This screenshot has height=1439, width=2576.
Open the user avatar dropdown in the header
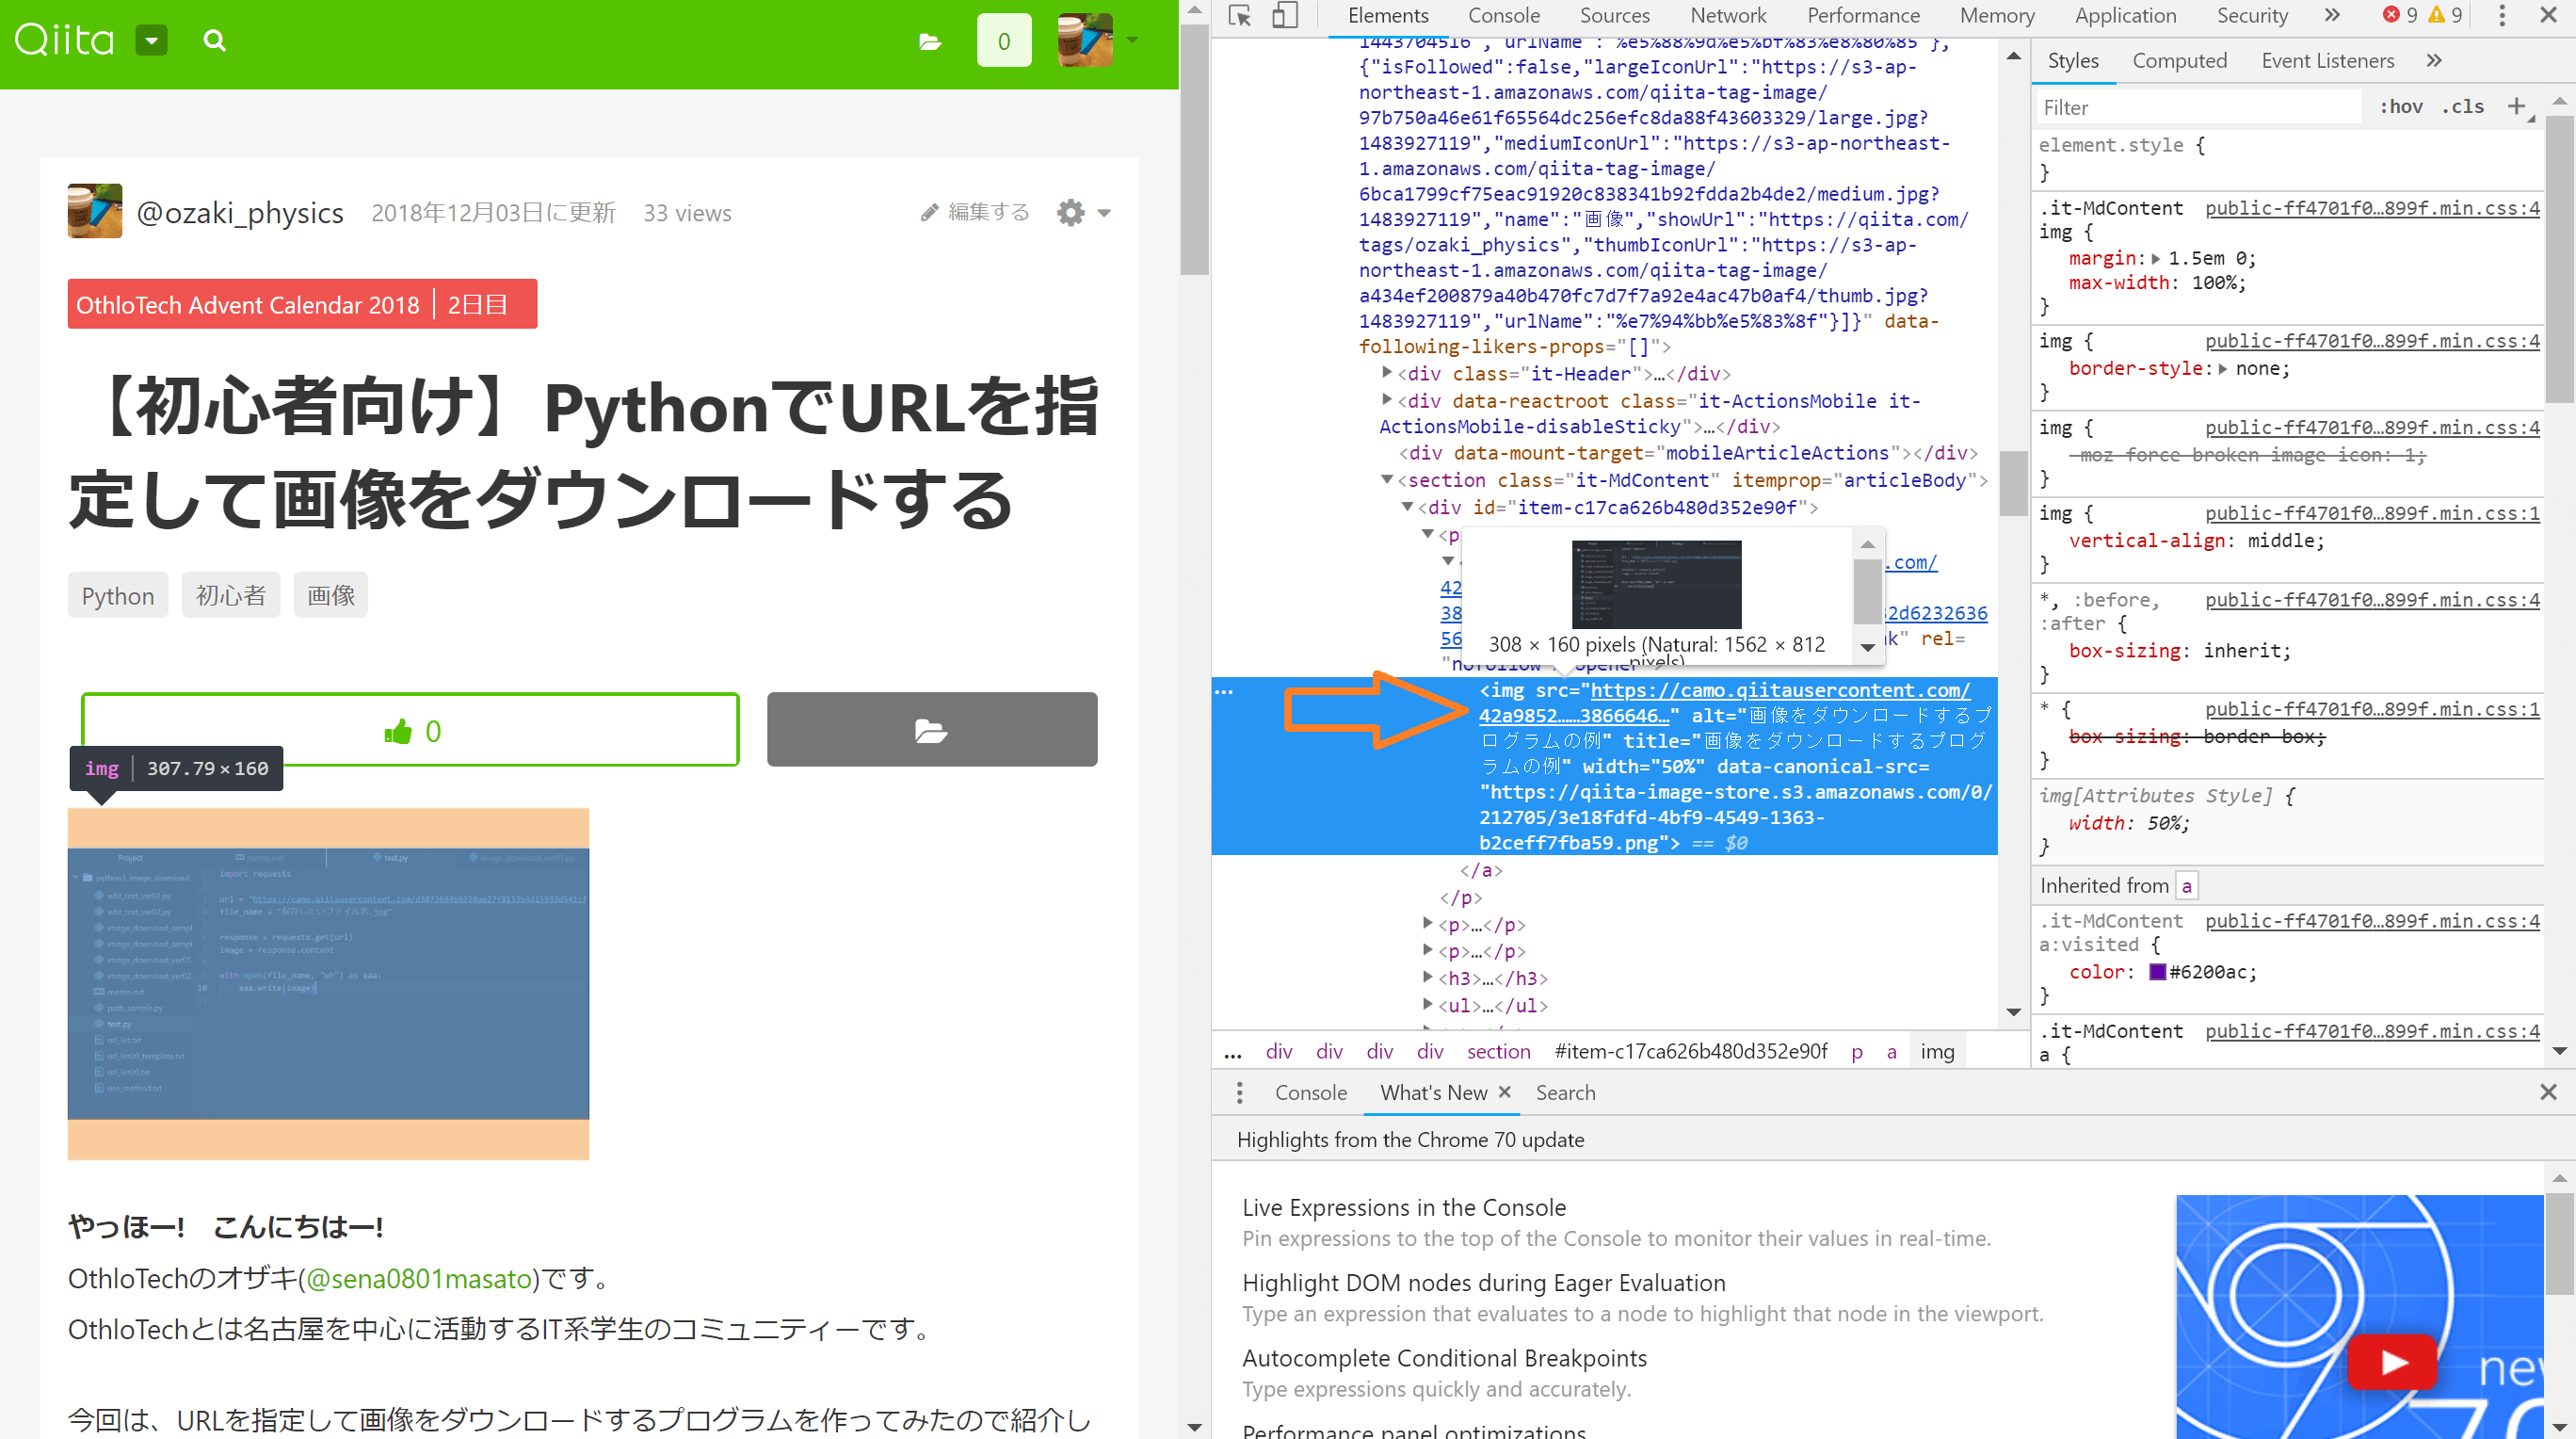pyautogui.click(x=1131, y=40)
